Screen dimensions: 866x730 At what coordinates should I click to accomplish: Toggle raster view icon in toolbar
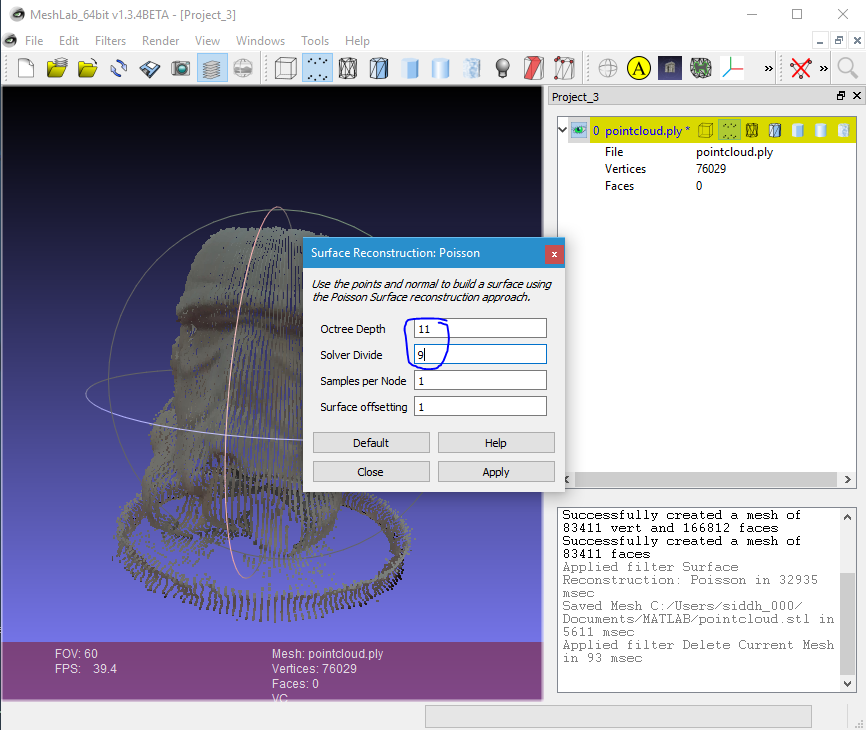click(x=243, y=68)
